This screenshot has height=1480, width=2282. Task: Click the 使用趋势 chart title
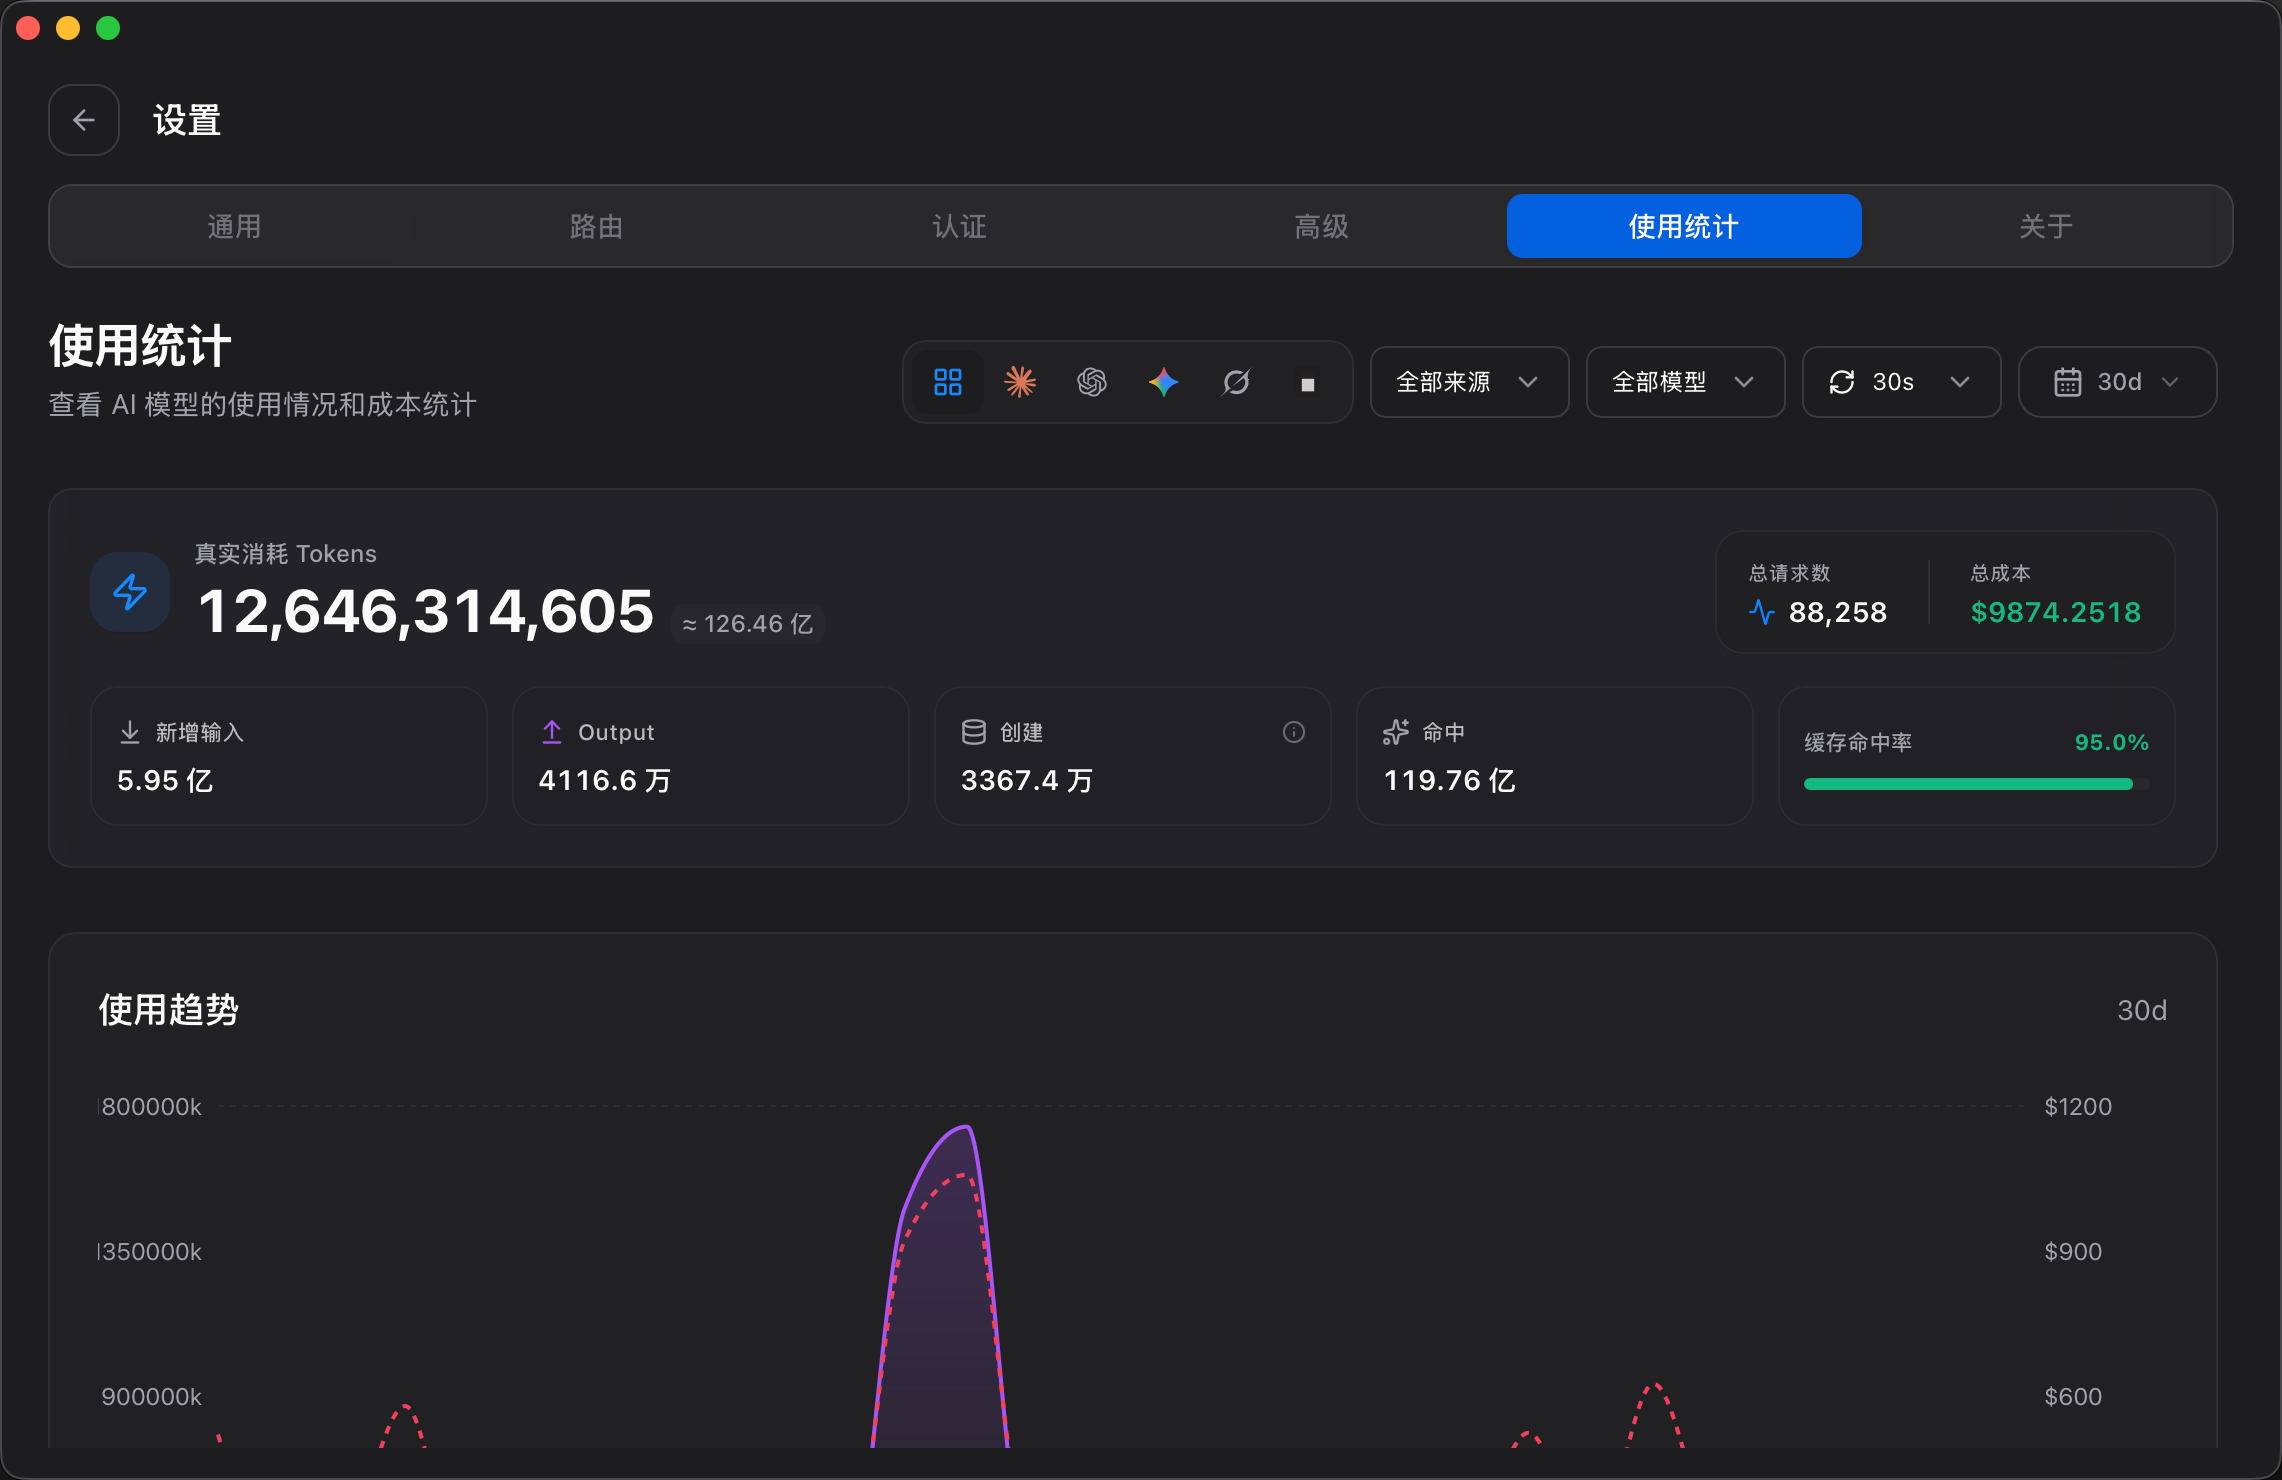(168, 1010)
